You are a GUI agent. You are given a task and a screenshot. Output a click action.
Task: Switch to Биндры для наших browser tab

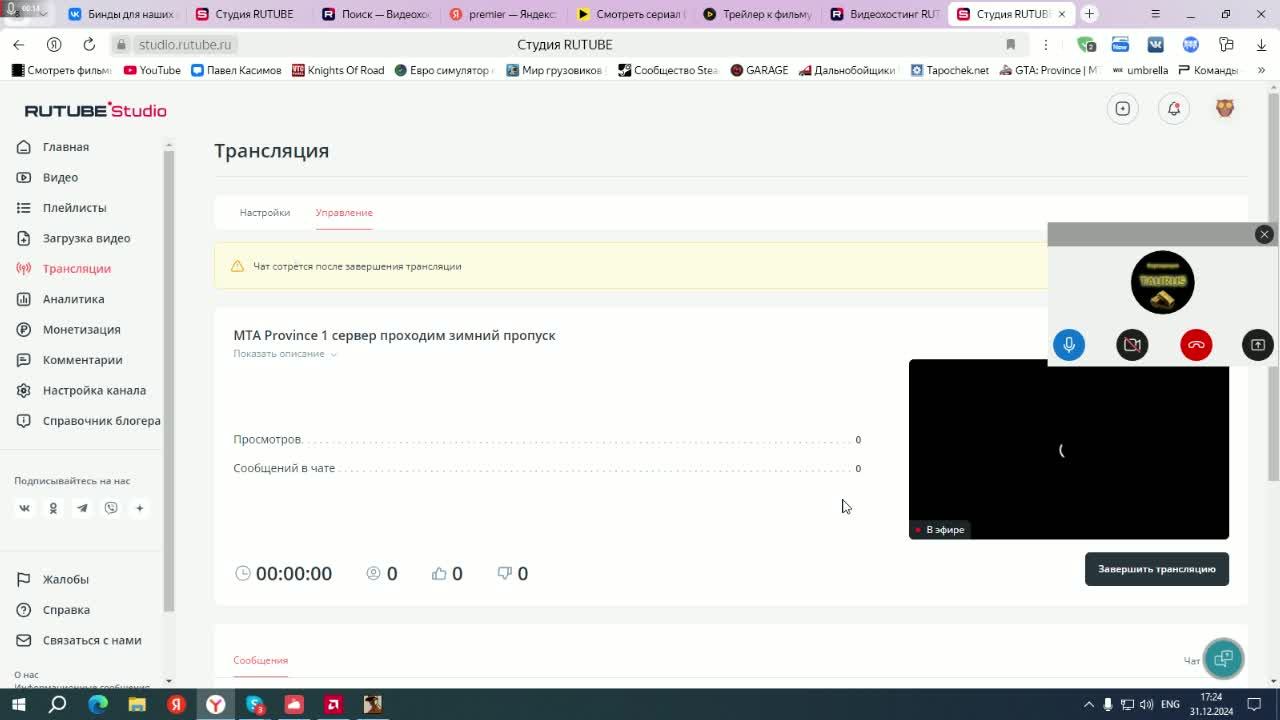122,14
